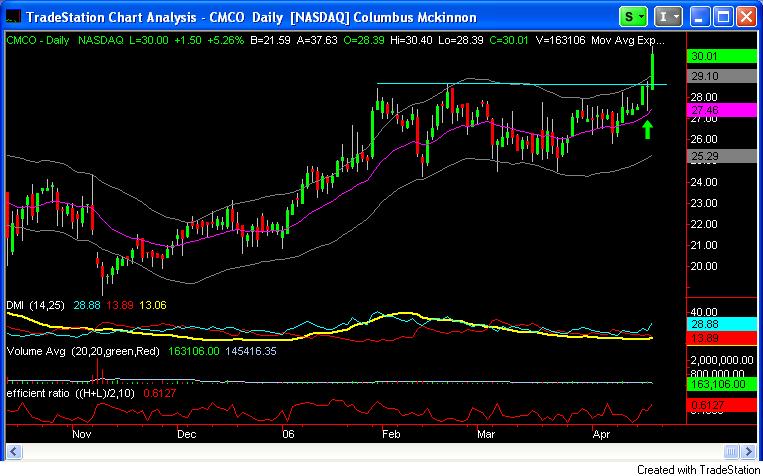Click the 40.00 DMI axis label
This screenshot has width=763, height=476.
pyautogui.click(x=704, y=311)
